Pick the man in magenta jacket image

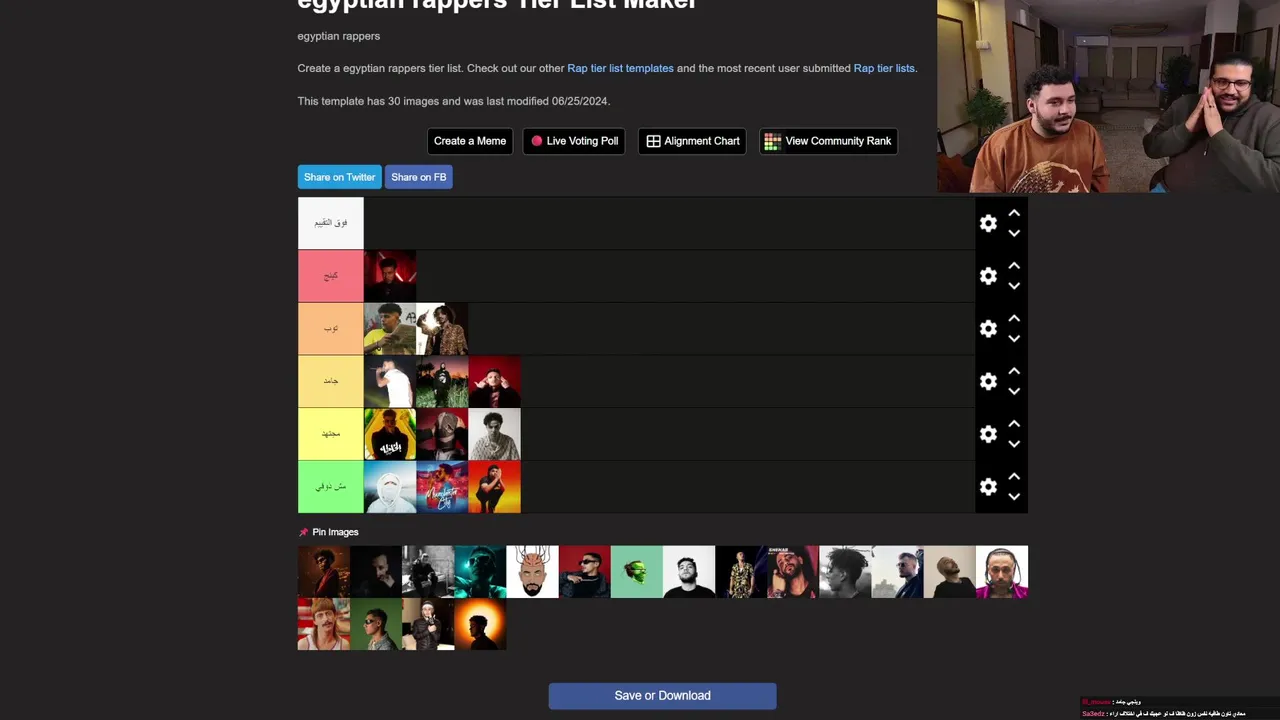(1002, 572)
